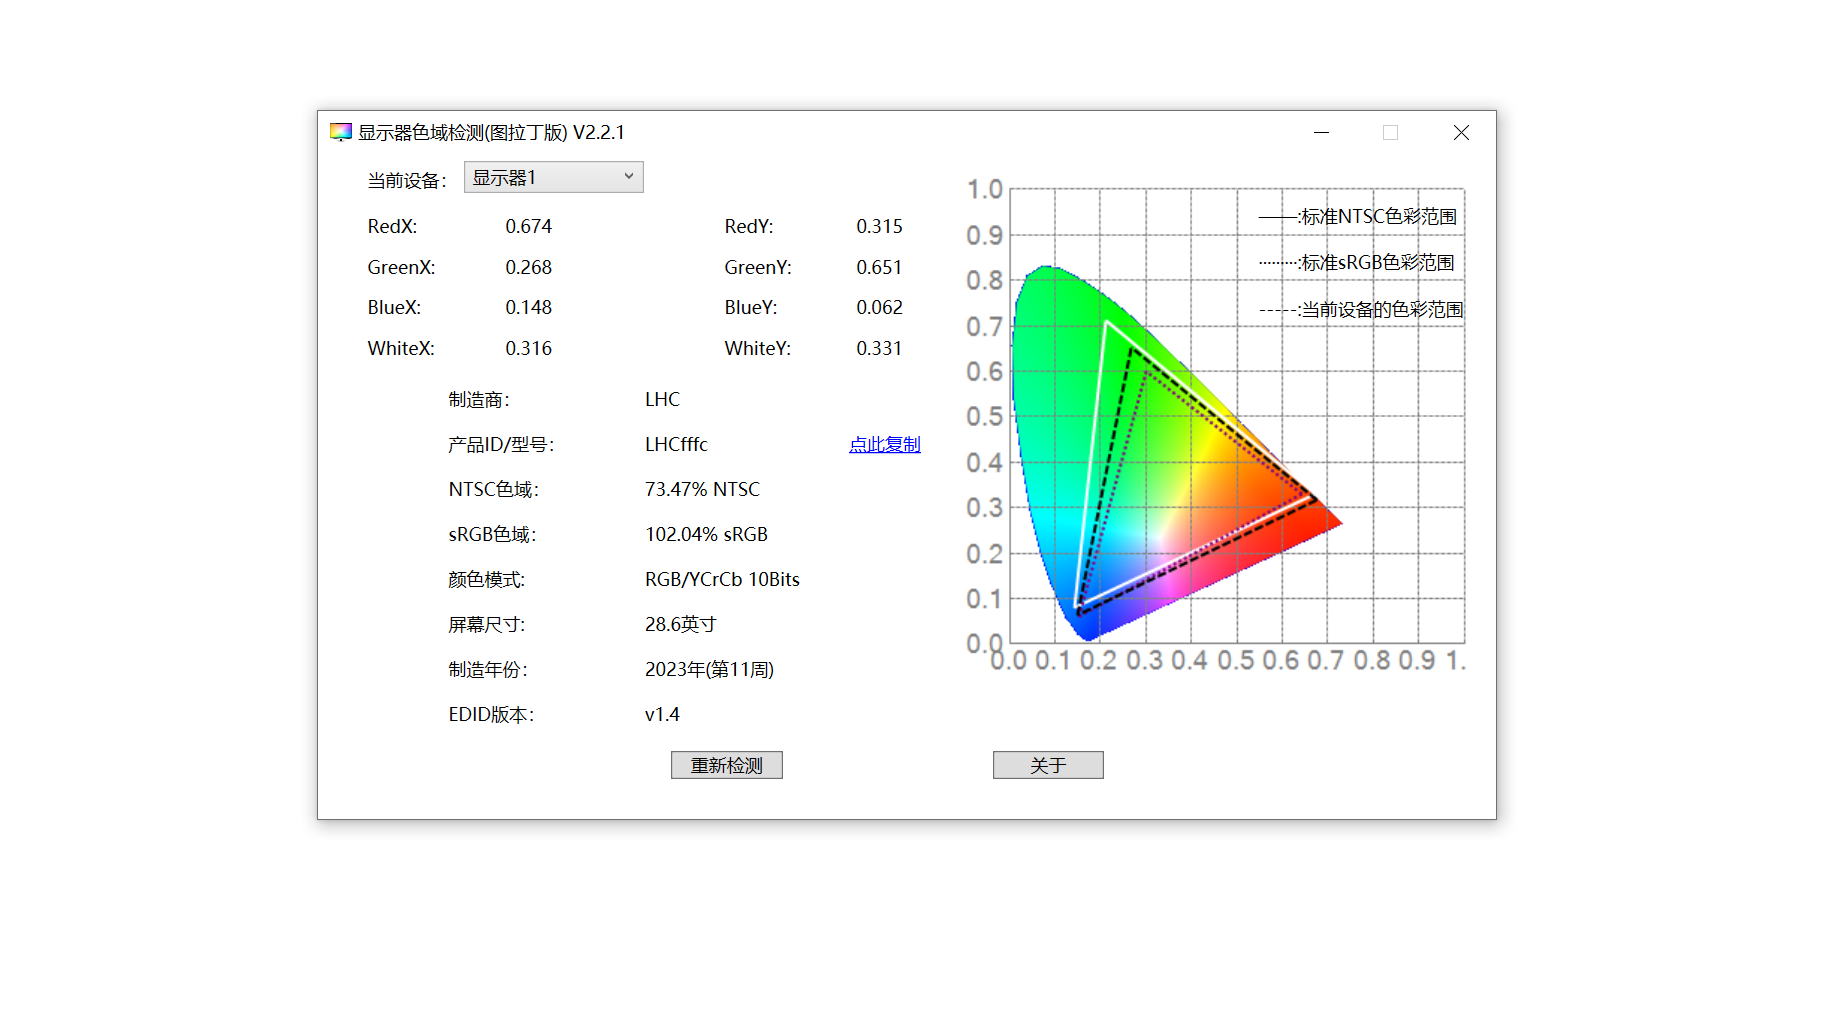Minimize the color gamut detection window
Viewport: 1835px width, 1015px height.
[1321, 132]
